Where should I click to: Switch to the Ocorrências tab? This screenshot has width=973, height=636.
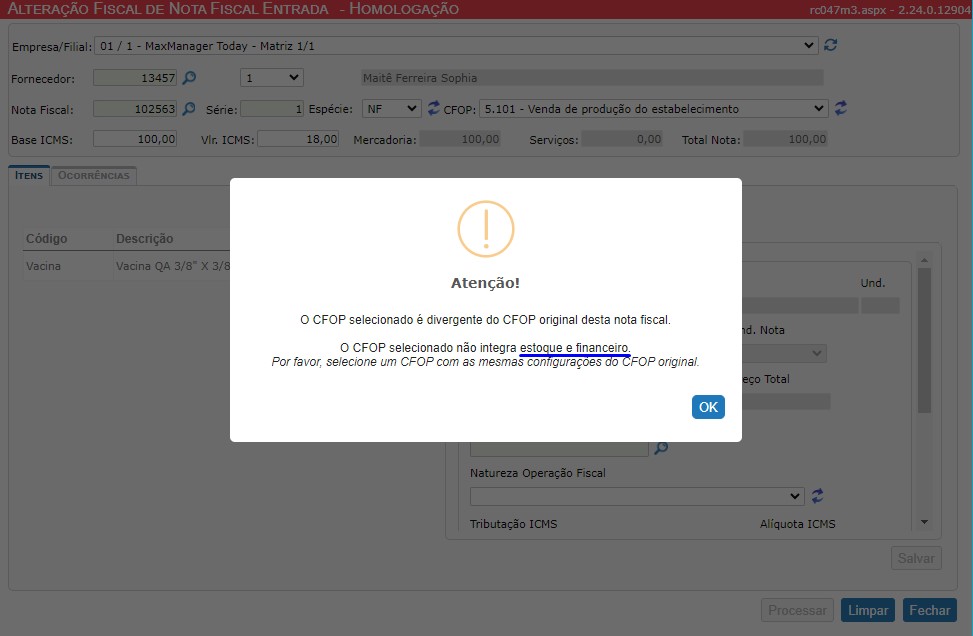tap(94, 176)
